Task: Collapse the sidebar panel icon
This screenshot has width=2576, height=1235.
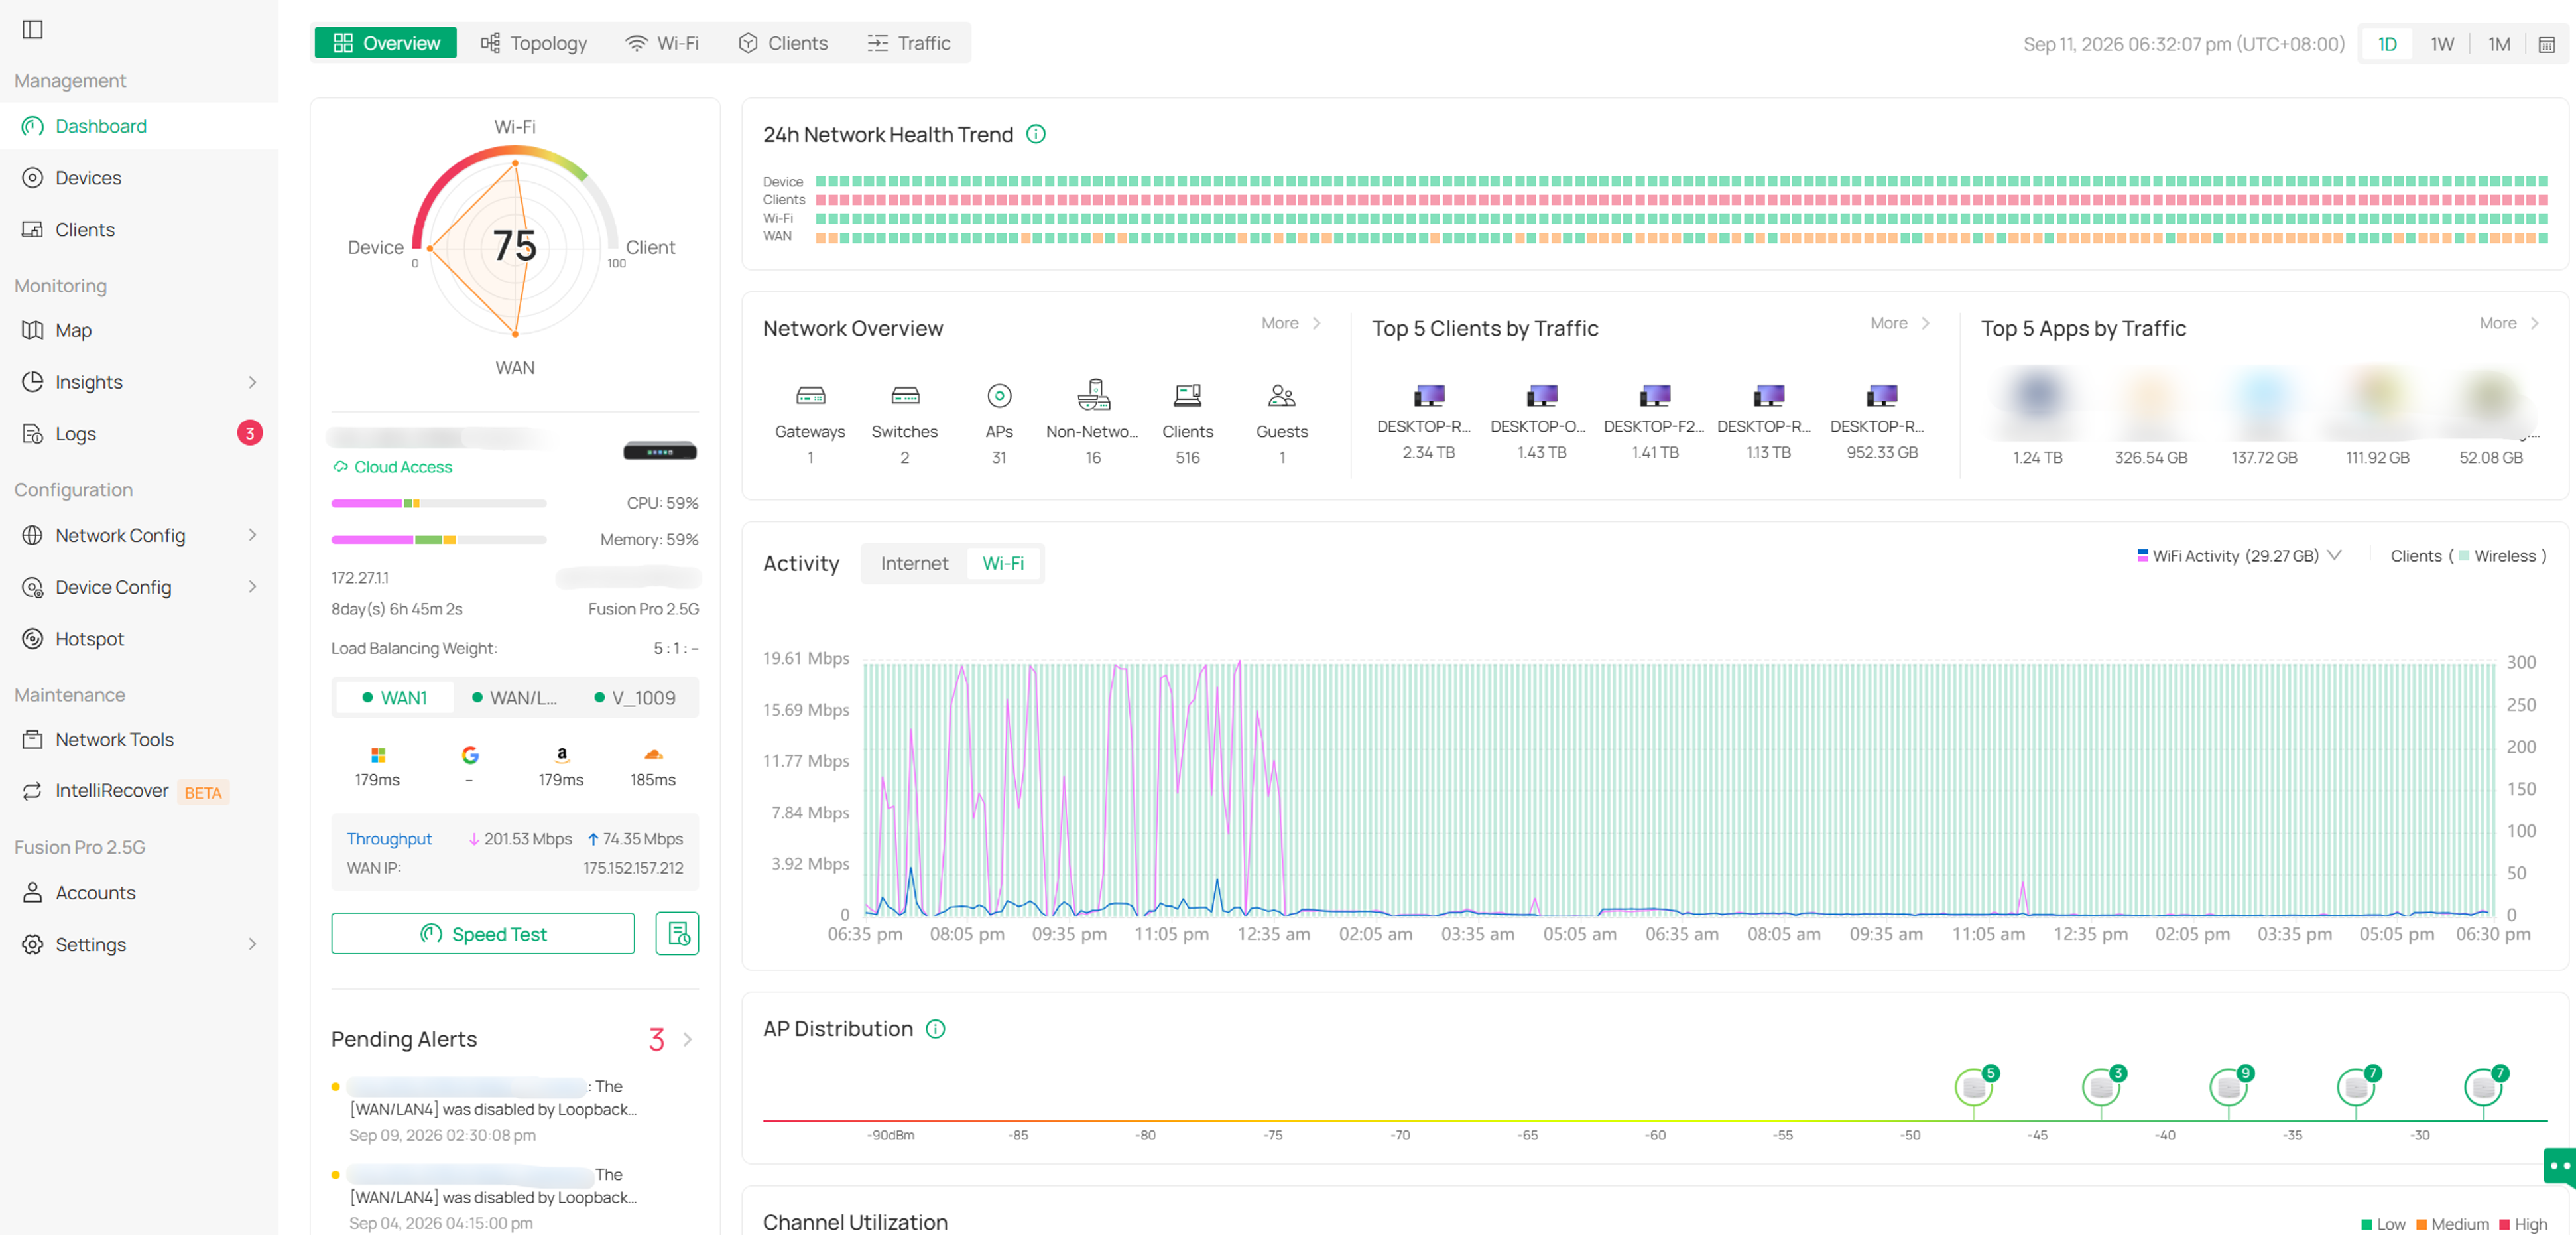Action: pyautogui.click(x=33, y=29)
